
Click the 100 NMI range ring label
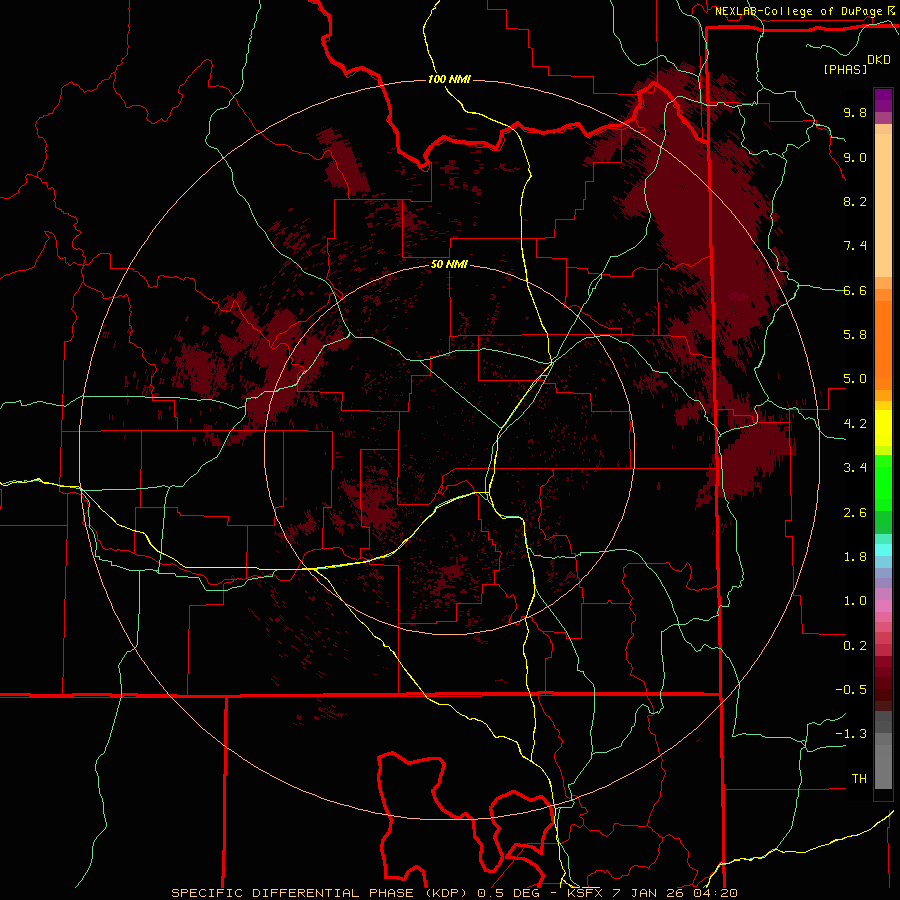point(449,79)
